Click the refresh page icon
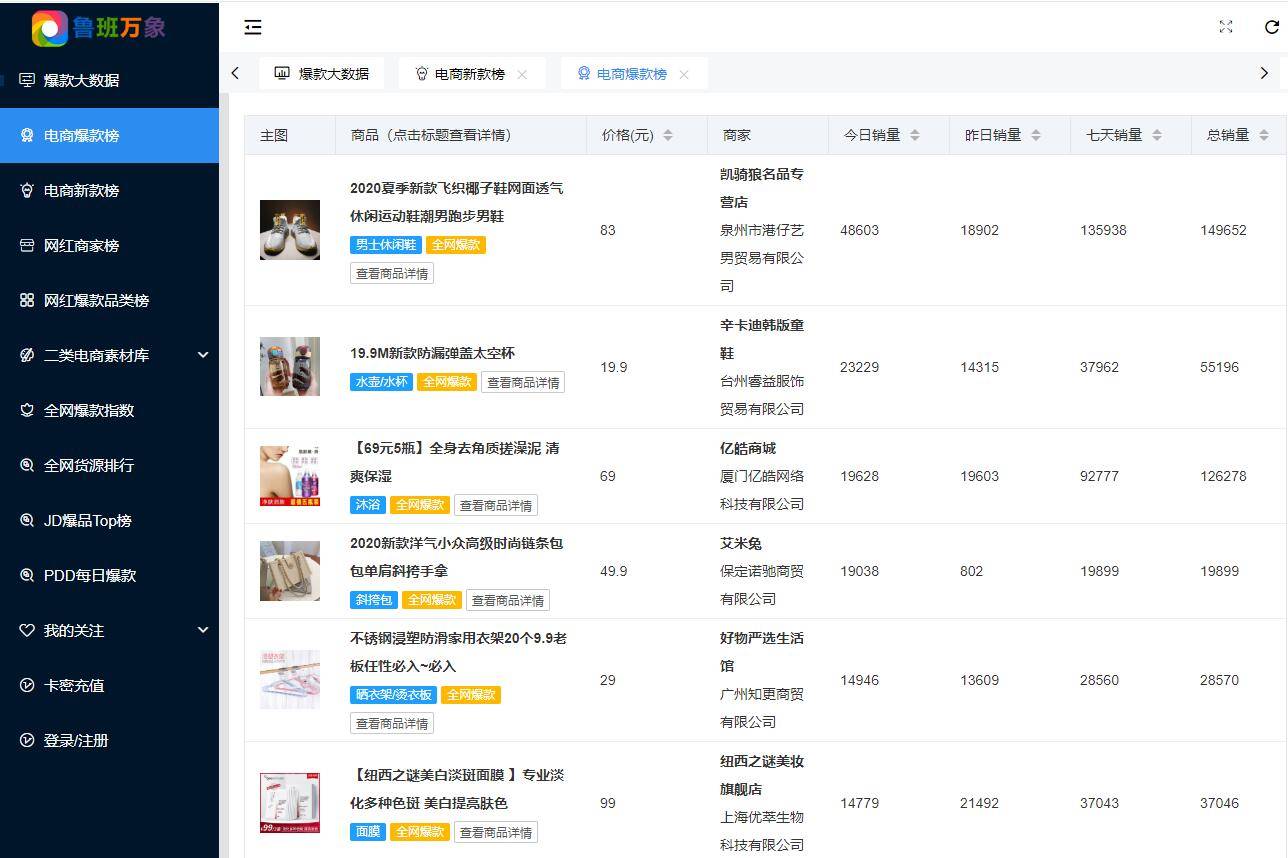Viewport: 1288px width, 858px height. [x=1272, y=27]
